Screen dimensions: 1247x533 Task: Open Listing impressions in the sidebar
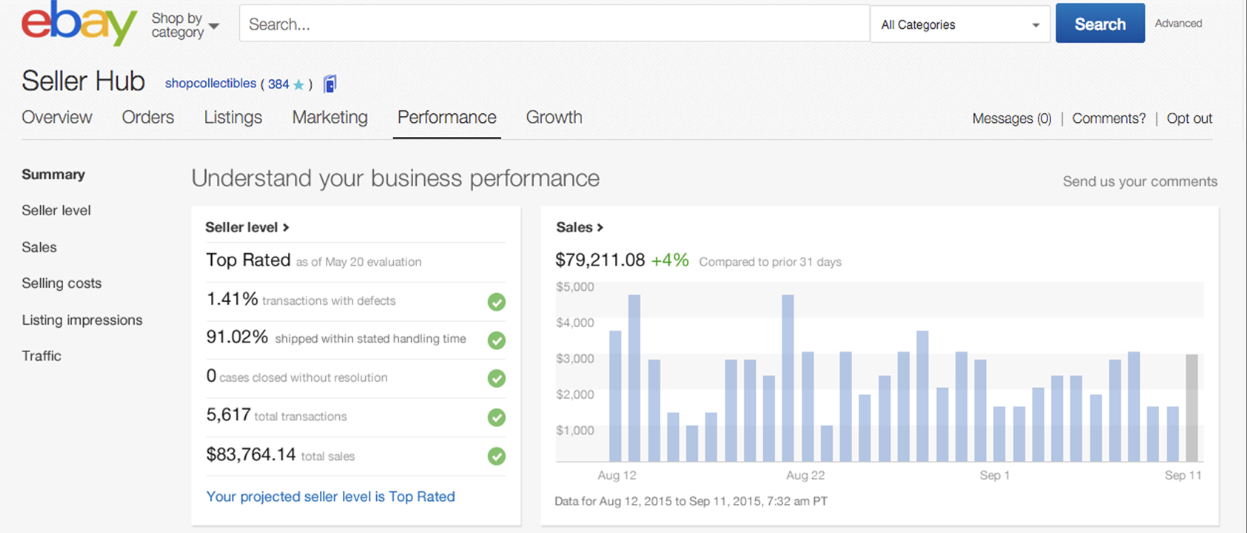pos(82,320)
